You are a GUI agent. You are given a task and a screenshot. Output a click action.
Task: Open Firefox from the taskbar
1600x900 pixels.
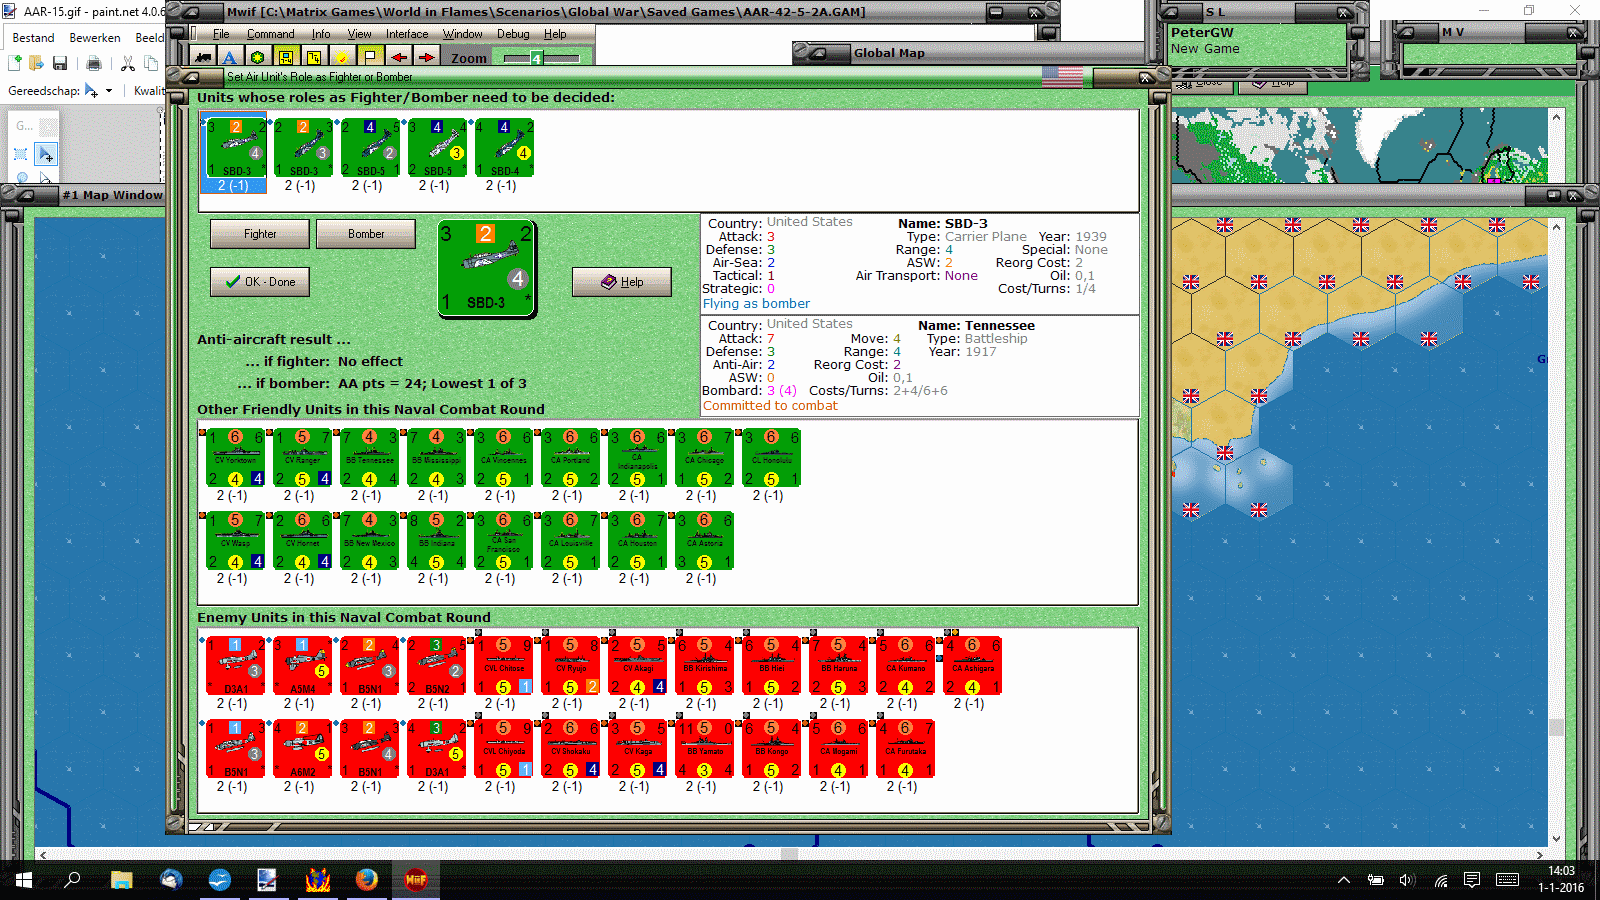click(x=367, y=880)
